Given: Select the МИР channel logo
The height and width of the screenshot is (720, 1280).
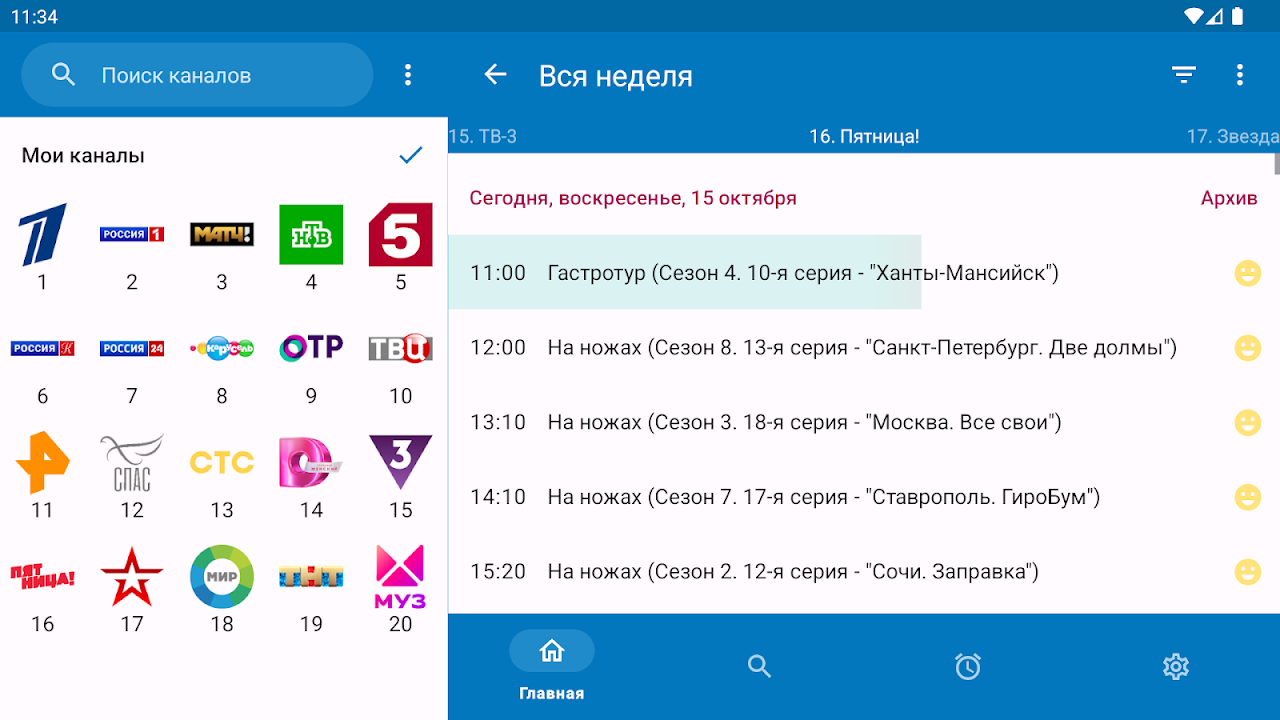Looking at the screenshot, I should coord(222,577).
